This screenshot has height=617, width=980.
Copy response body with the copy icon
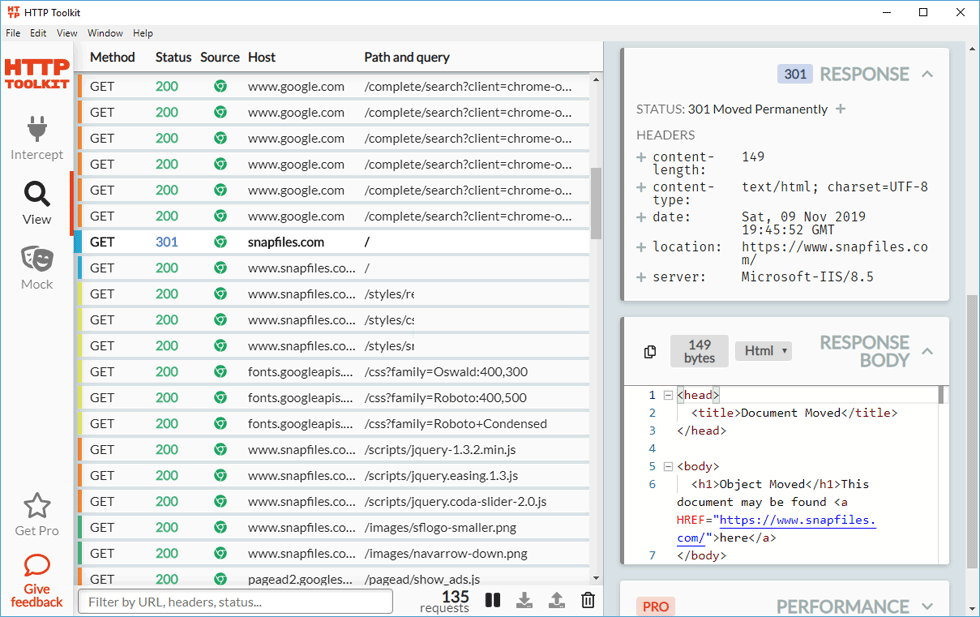click(x=650, y=351)
